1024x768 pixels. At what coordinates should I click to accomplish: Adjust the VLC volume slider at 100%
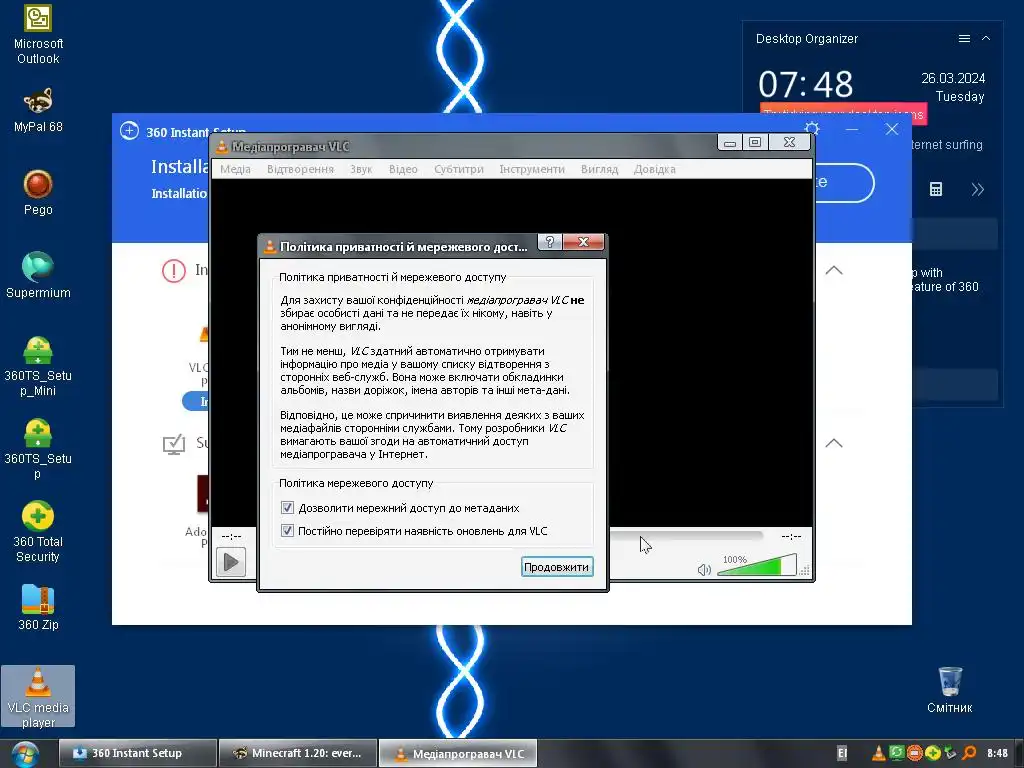757,565
